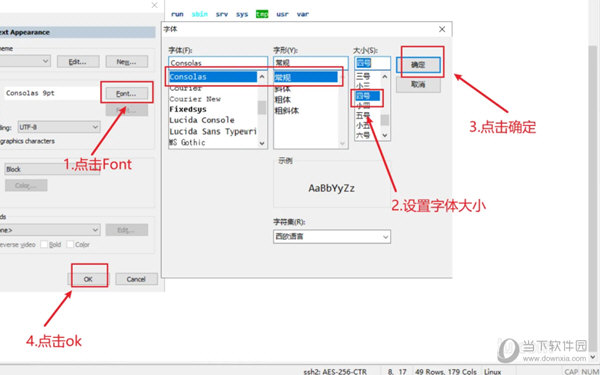This screenshot has height=375, width=600.
Task: Open the theme dropdown
Action: [x=25, y=61]
